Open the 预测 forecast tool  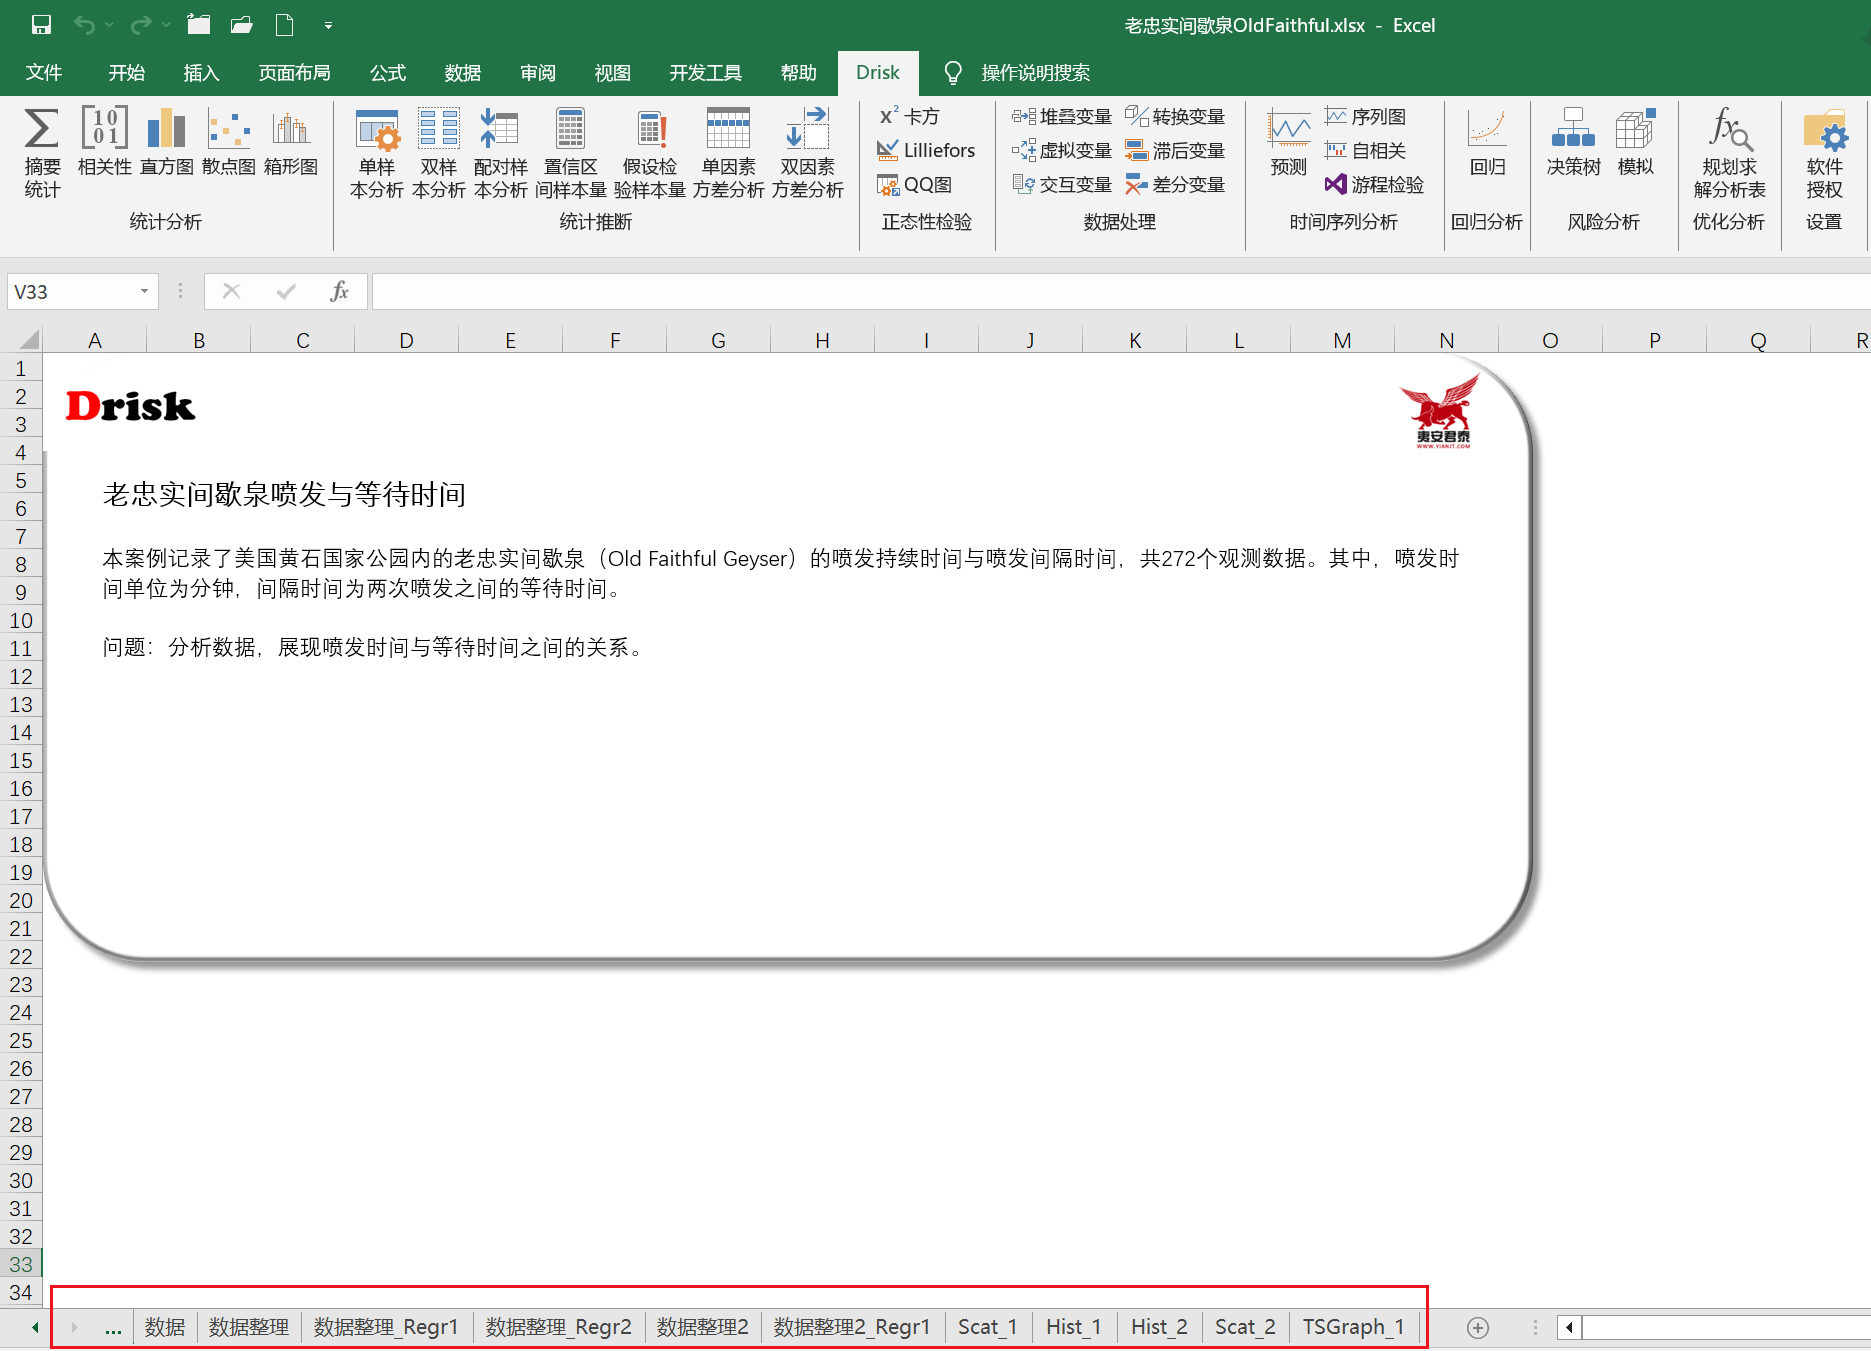(1289, 142)
